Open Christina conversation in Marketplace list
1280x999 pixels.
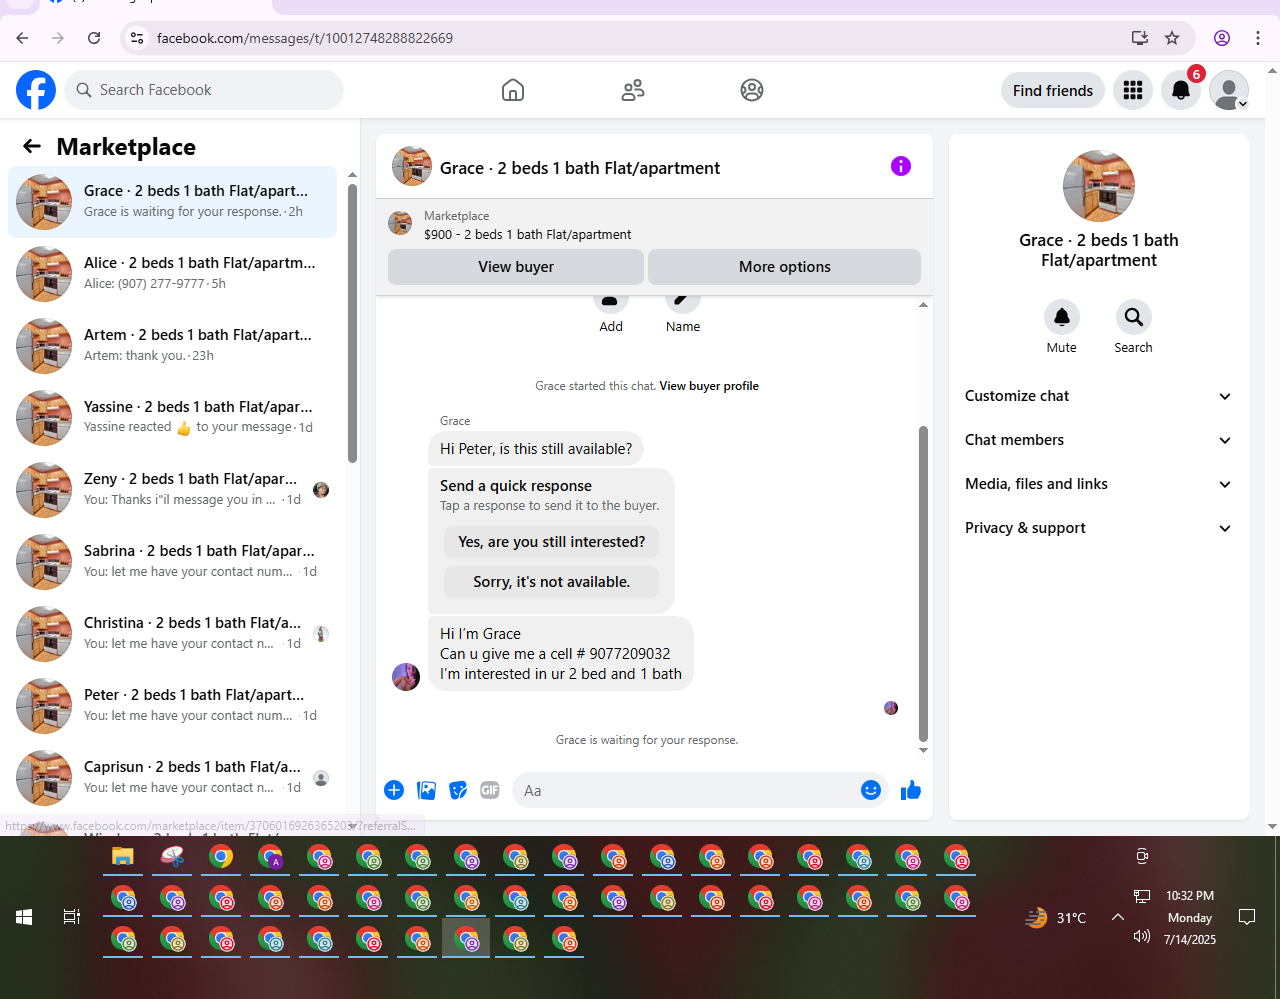pyautogui.click(x=172, y=634)
